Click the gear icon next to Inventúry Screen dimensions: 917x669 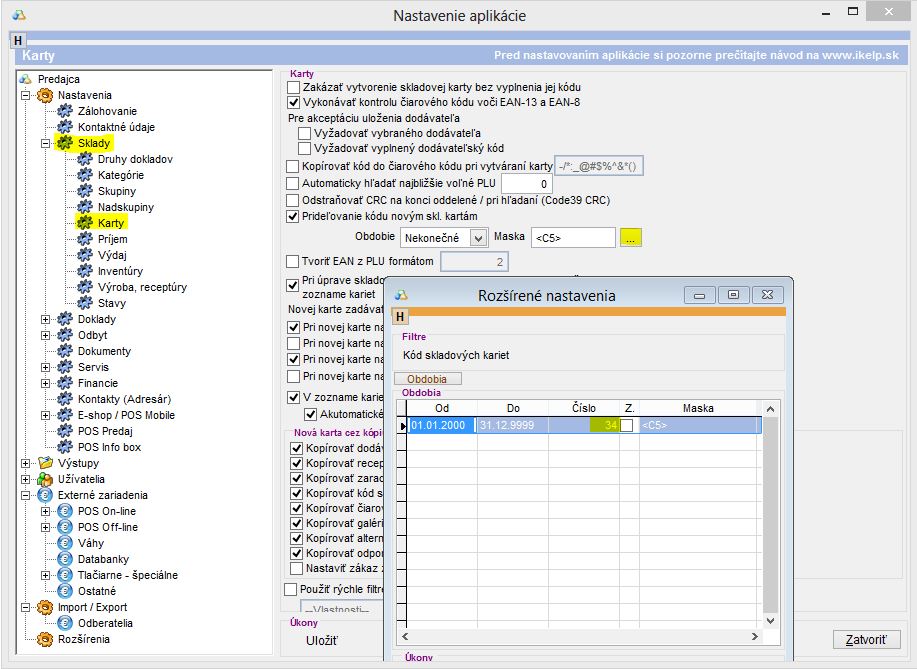[85, 271]
